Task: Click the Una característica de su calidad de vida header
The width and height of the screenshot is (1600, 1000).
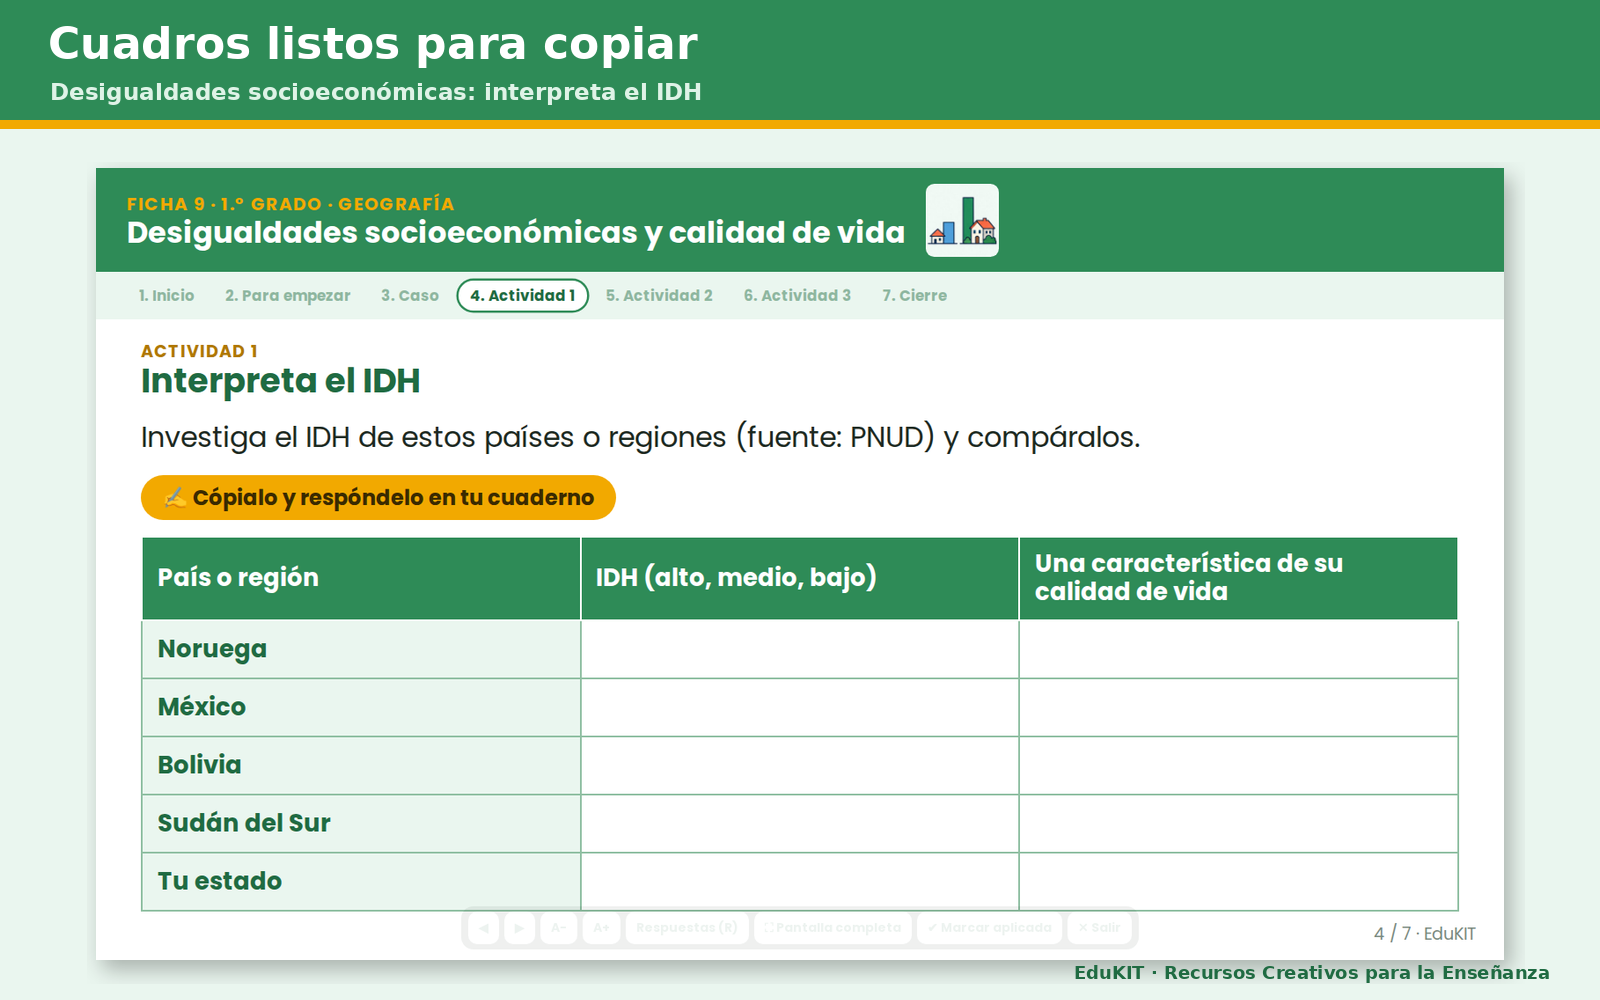Action: [1238, 579]
